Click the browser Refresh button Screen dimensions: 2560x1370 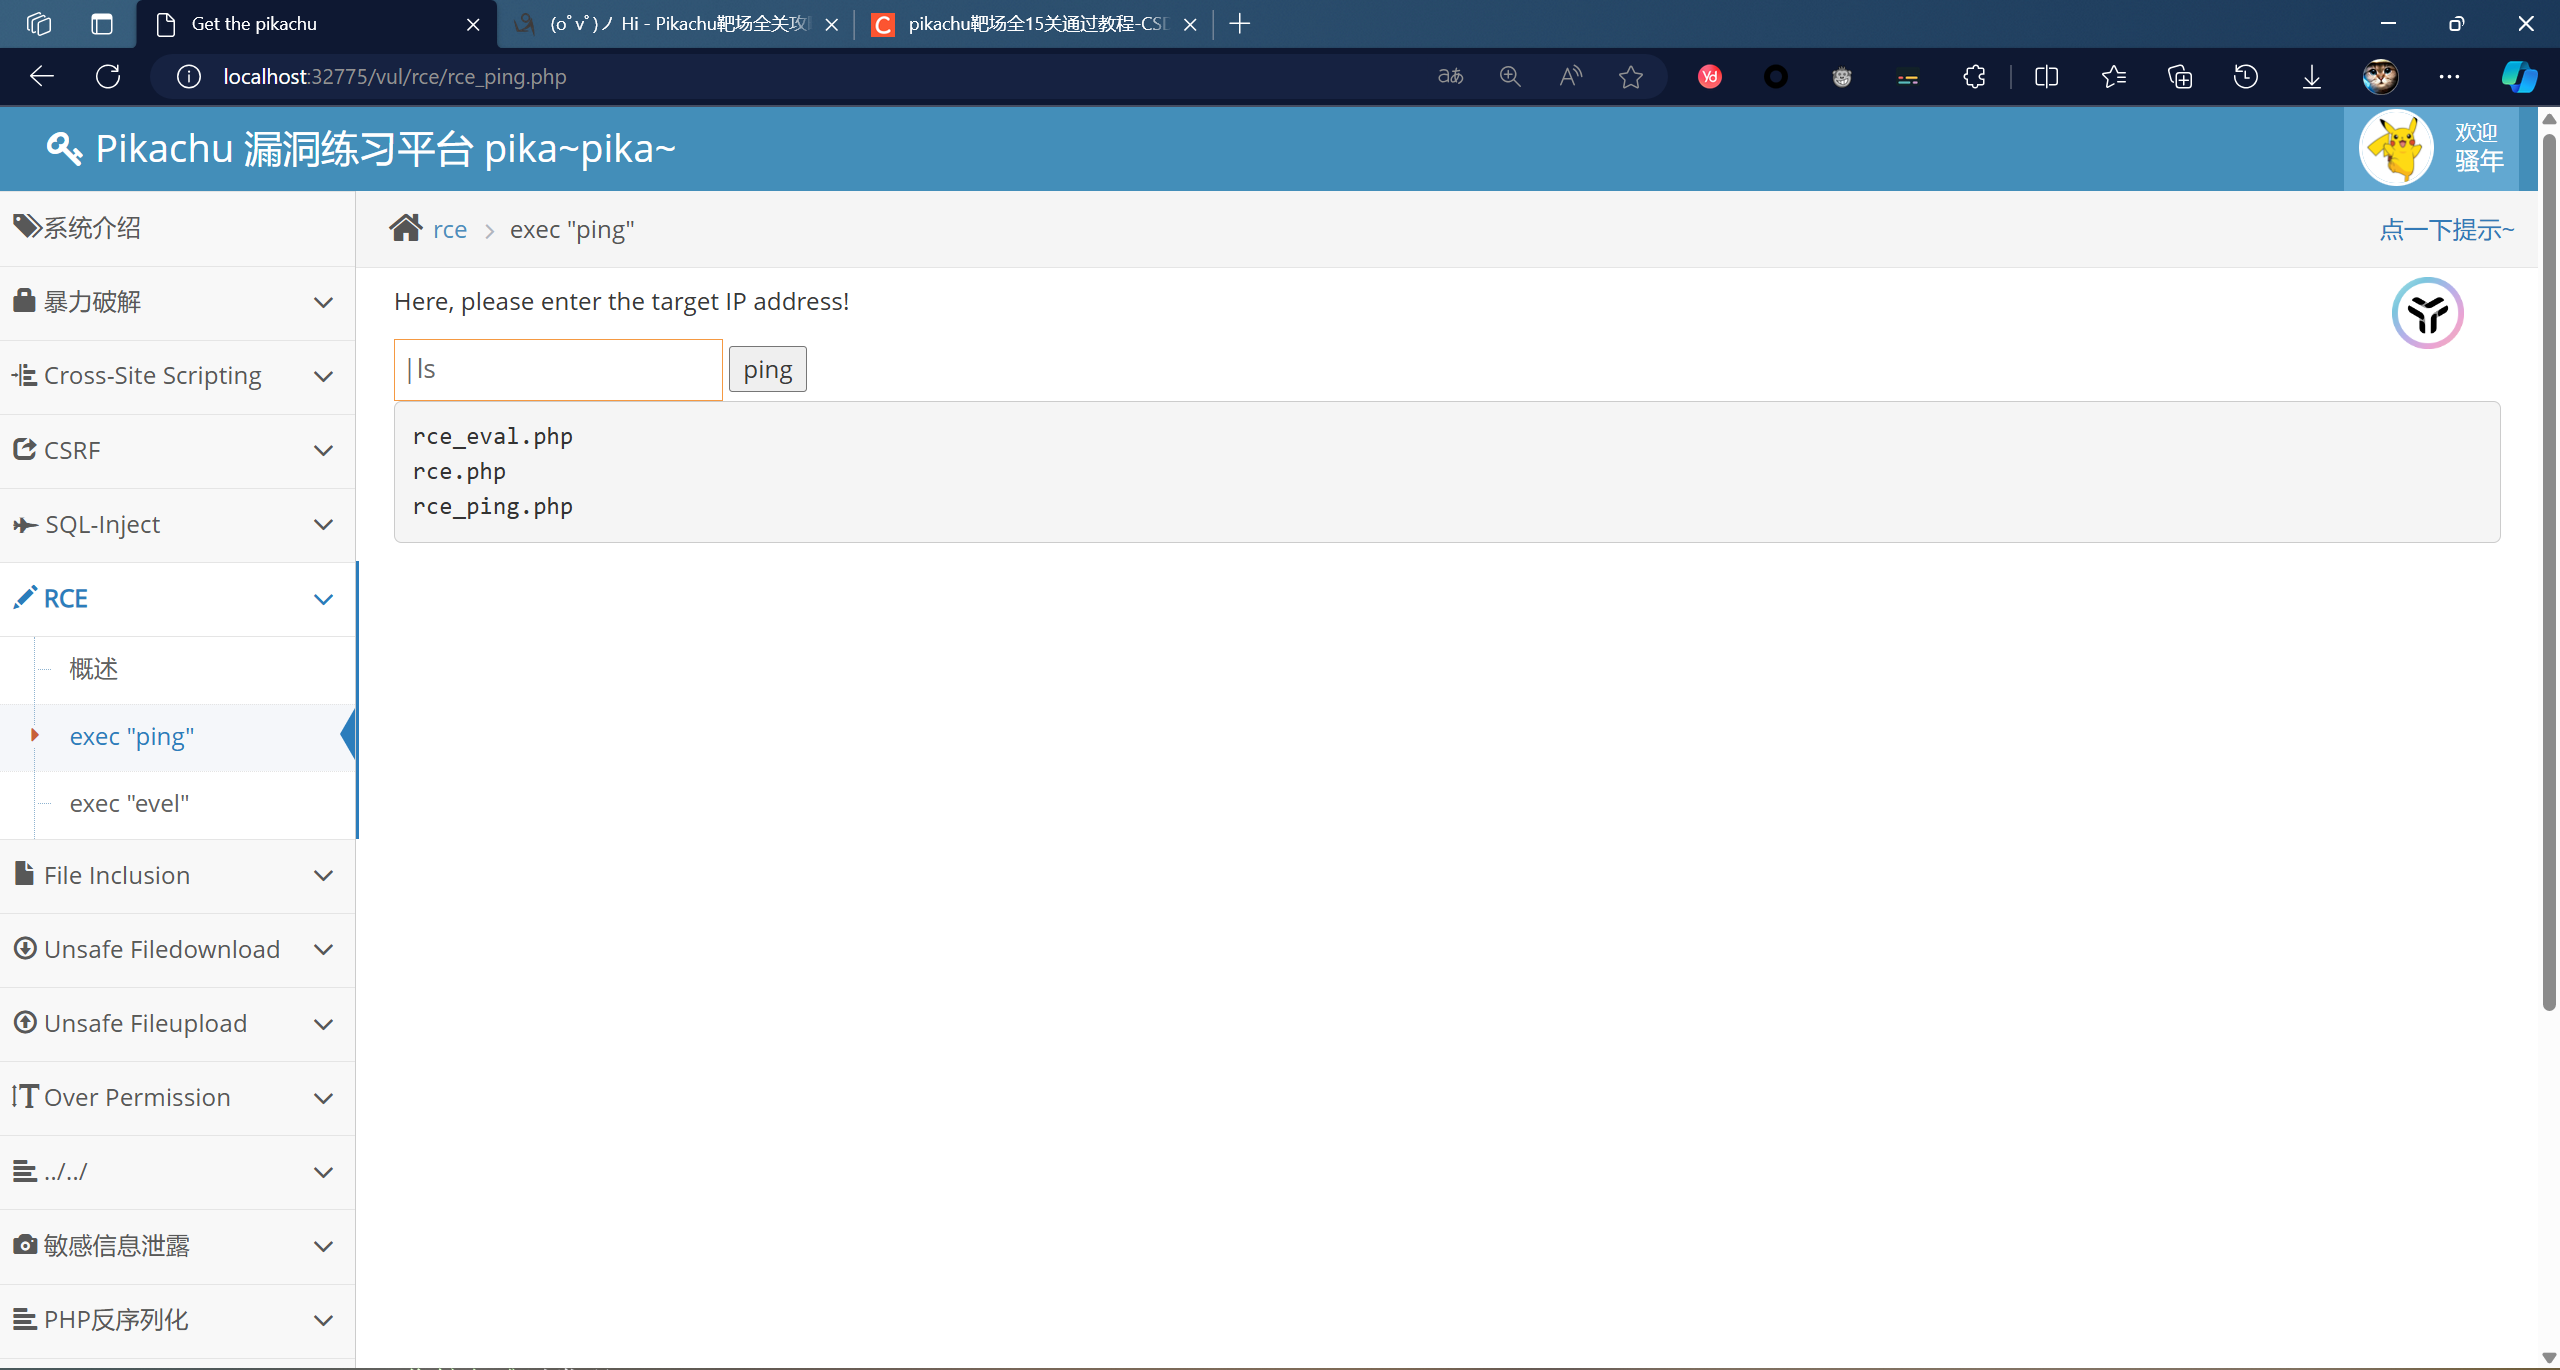click(x=108, y=77)
